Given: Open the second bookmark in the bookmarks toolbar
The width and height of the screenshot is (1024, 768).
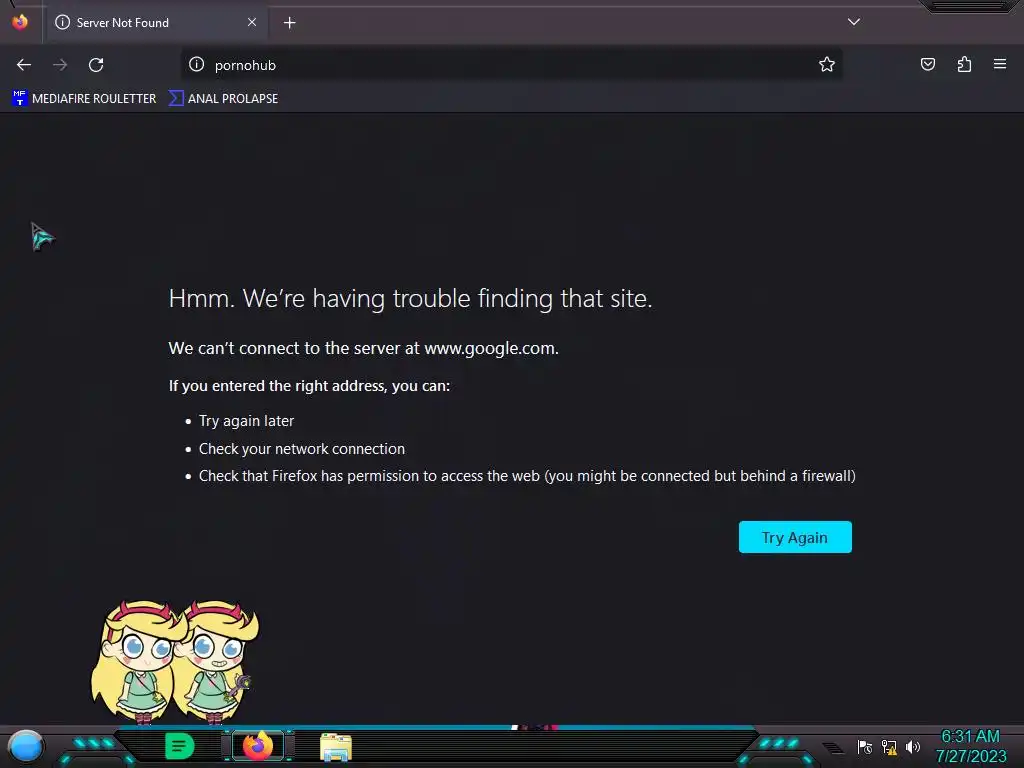Looking at the screenshot, I should pos(223,99).
